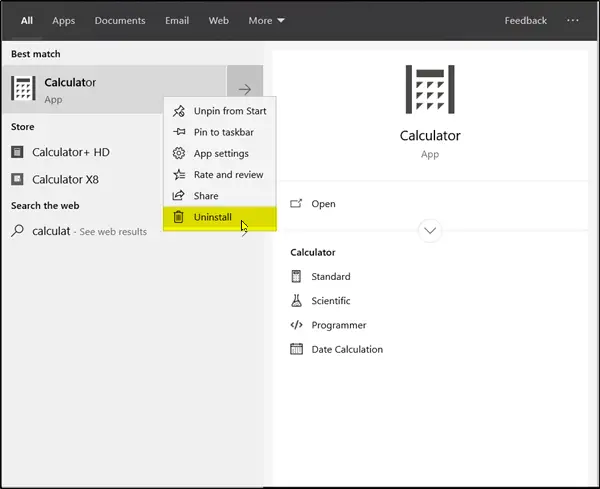Choose Pin to taskbar in context menu

(x=222, y=132)
